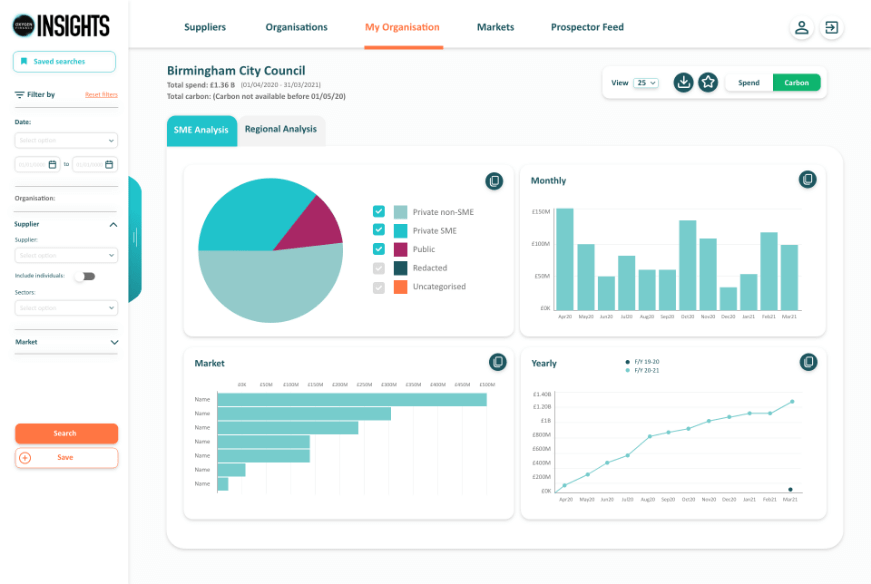The width and height of the screenshot is (871, 584).
Task: Check the Uncategorised checkbox
Action: point(379,287)
